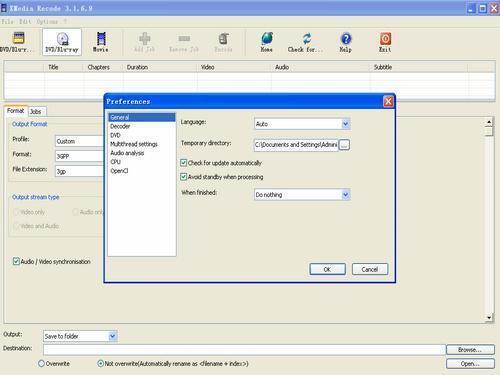Click the Video column header

pyautogui.click(x=234, y=67)
